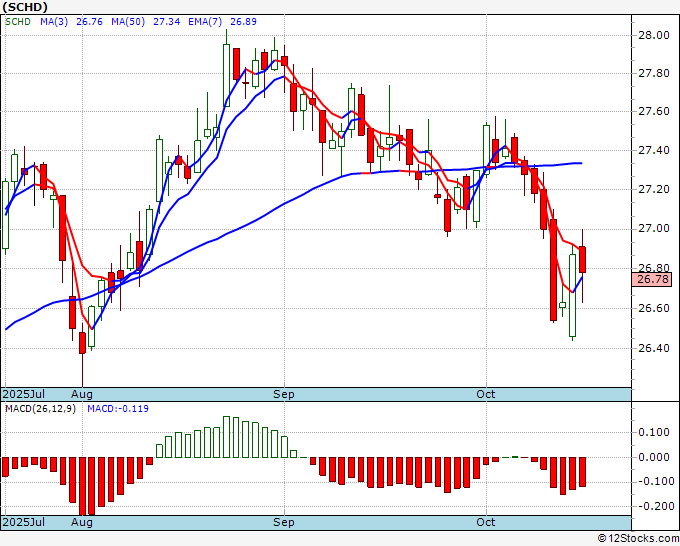Click the MA(50) legend label

click(128, 22)
